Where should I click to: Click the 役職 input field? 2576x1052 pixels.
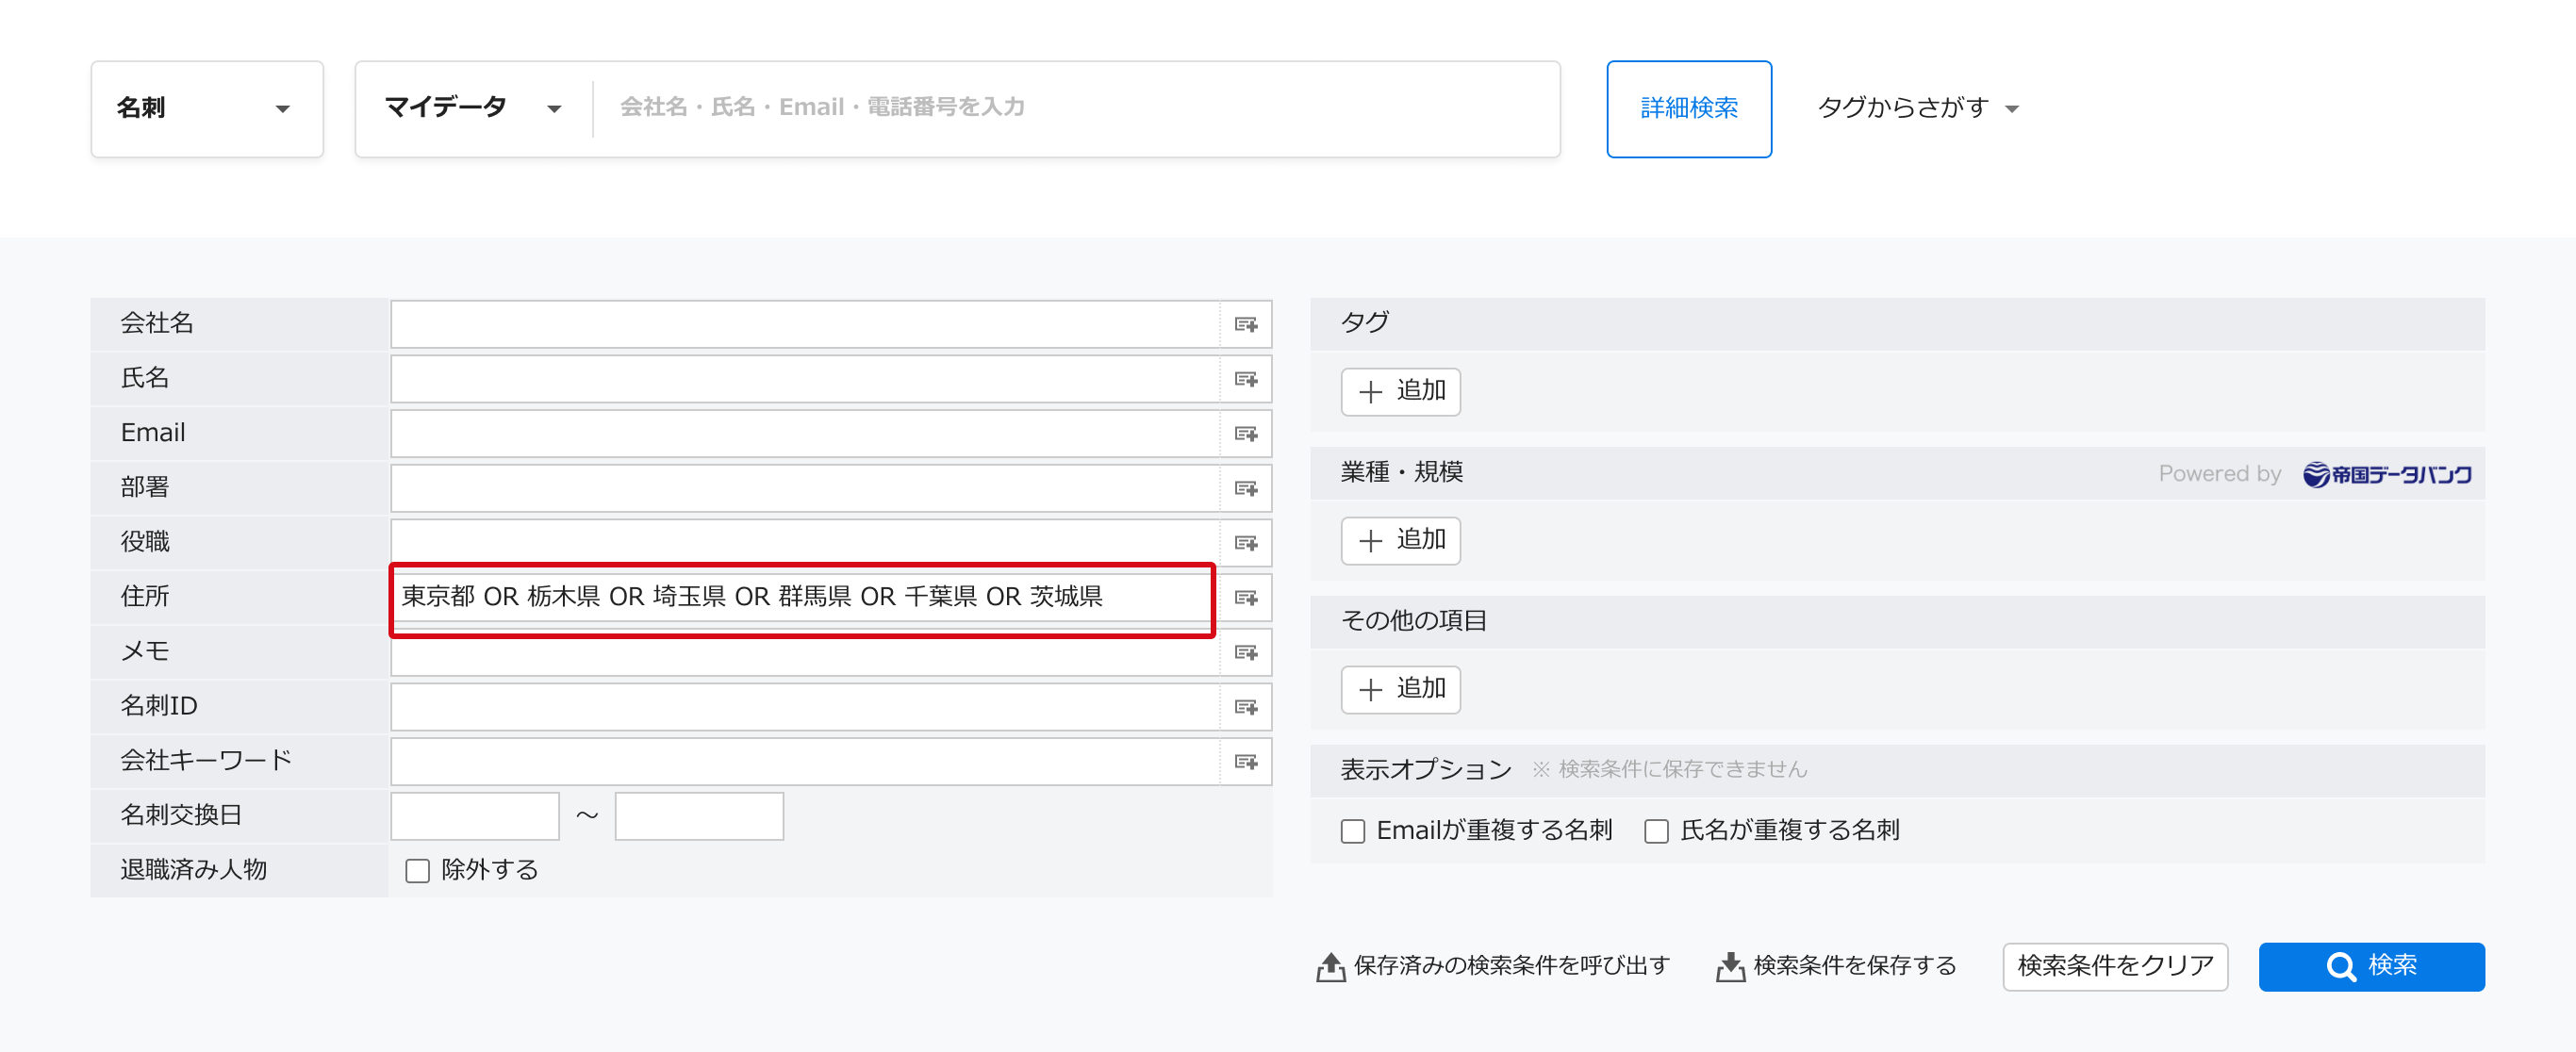pos(805,541)
